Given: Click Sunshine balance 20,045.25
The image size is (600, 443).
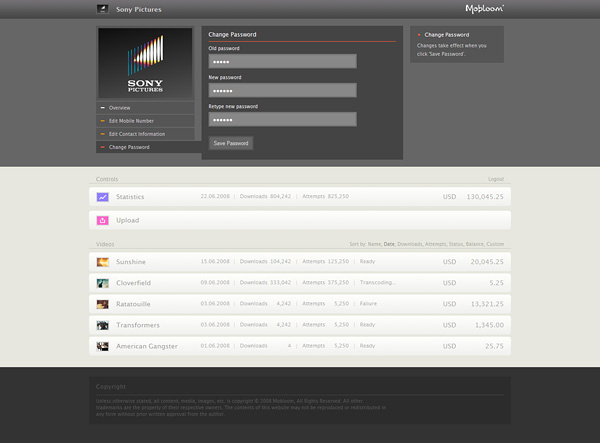Looking at the screenshot, I should [x=487, y=262].
